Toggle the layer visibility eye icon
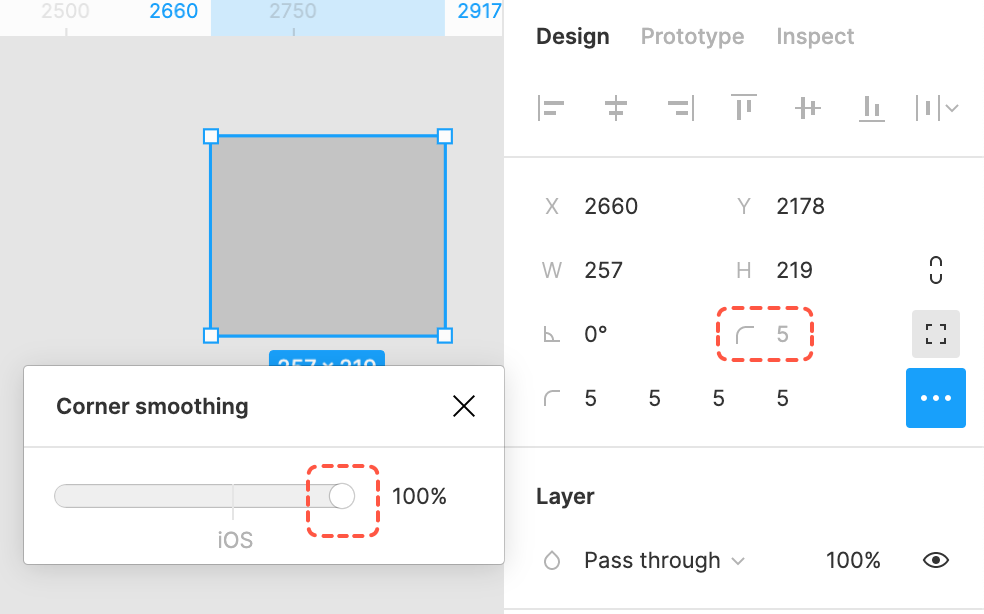The width and height of the screenshot is (984, 614). (937, 560)
